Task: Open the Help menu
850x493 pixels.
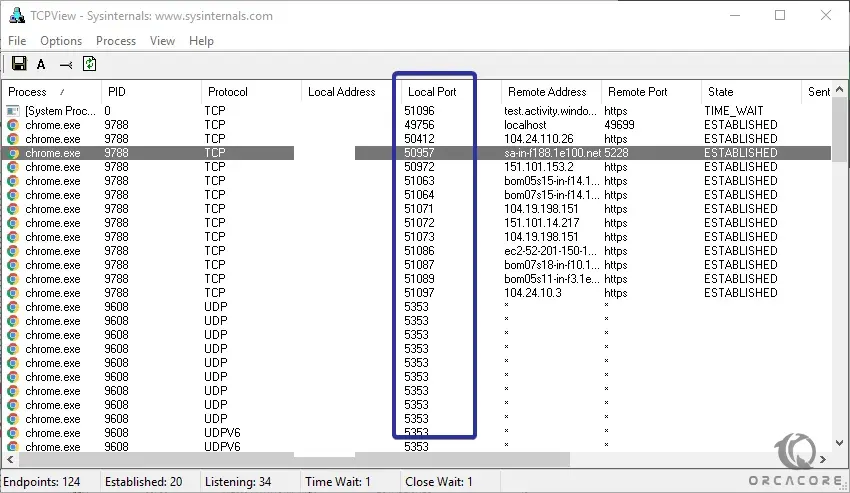Action: click(201, 41)
